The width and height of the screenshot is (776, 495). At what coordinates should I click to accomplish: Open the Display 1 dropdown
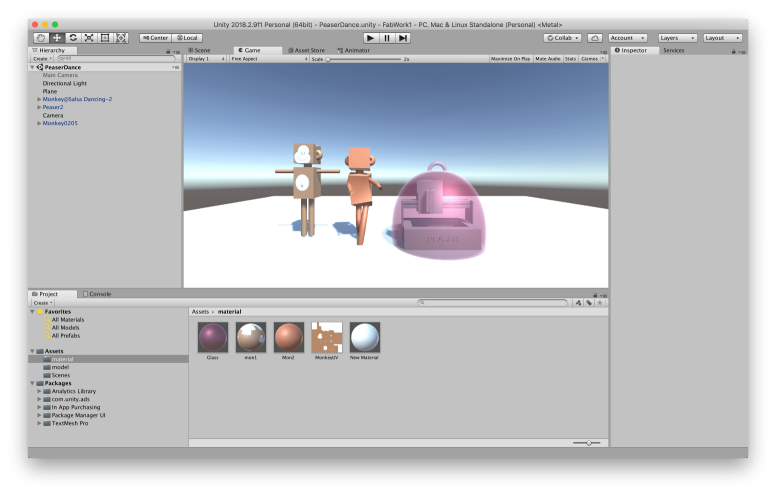[x=206, y=58]
